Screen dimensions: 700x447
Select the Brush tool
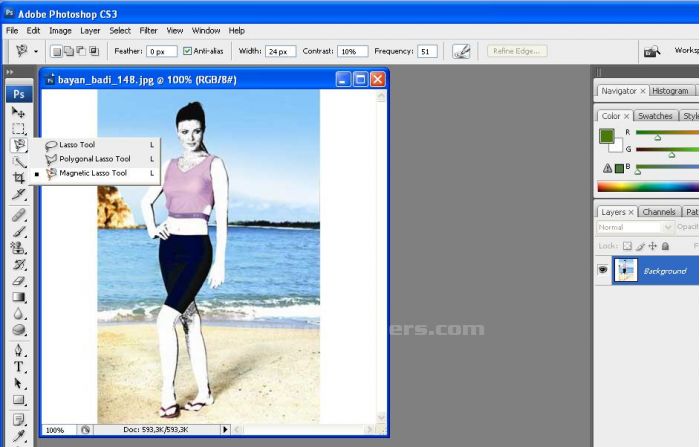click(x=18, y=232)
